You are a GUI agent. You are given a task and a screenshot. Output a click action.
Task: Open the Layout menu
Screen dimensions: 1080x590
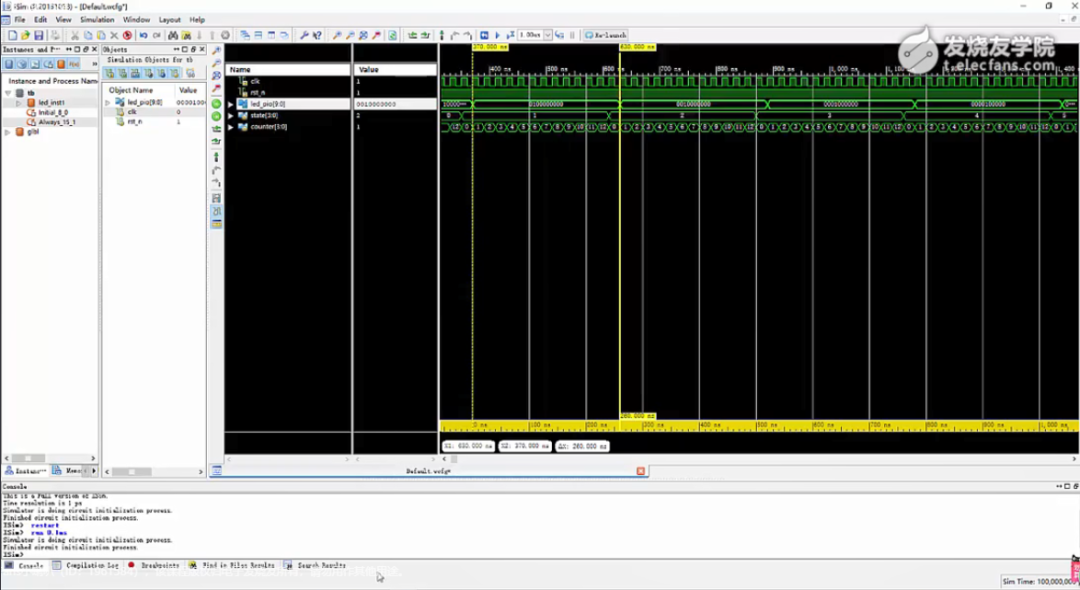coord(169,20)
